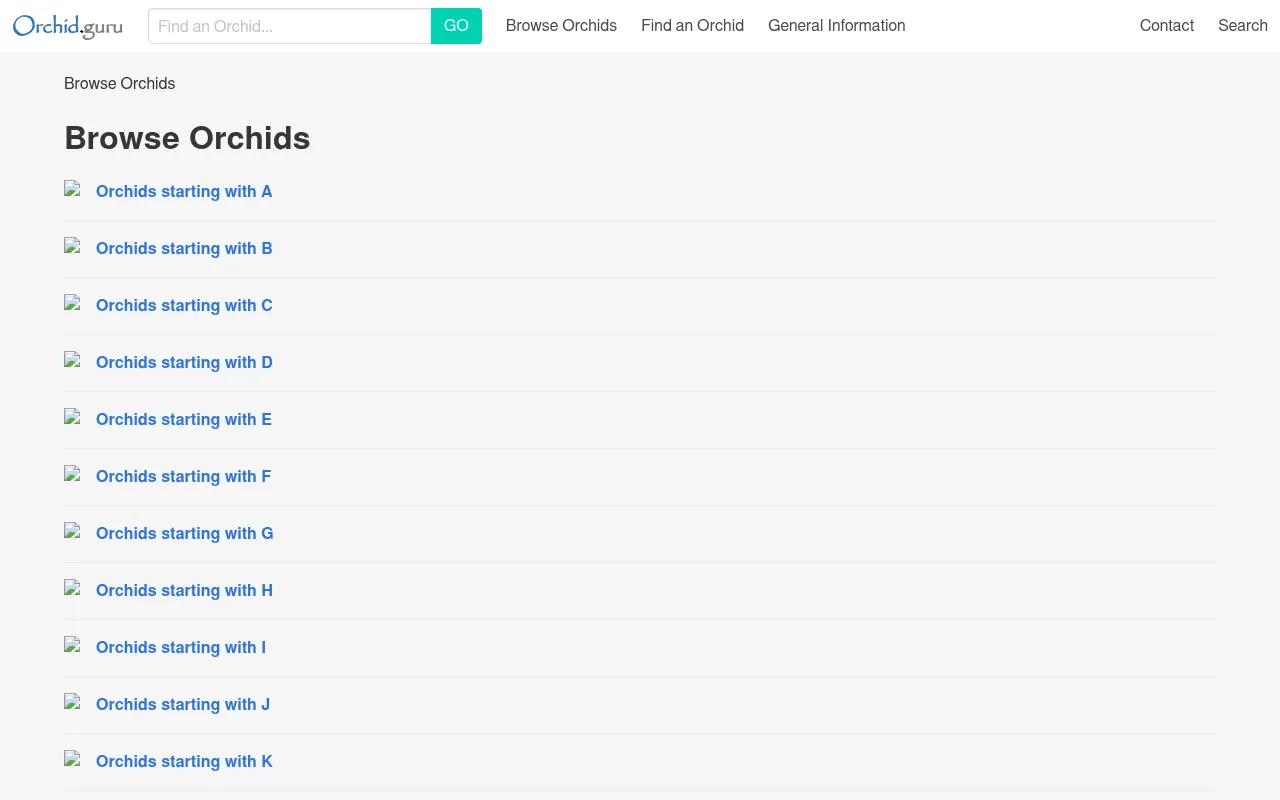
Task: Open the Search page link
Action: 1242,26
